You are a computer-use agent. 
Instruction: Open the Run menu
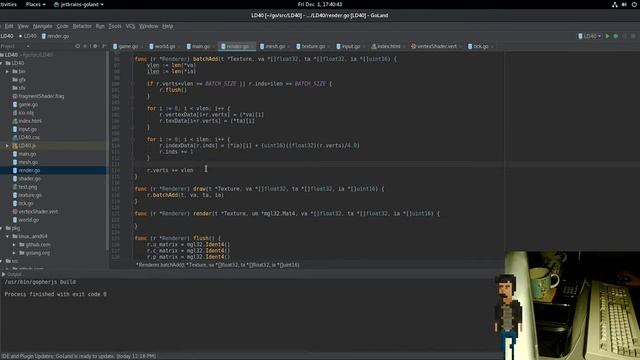tap(100, 26)
